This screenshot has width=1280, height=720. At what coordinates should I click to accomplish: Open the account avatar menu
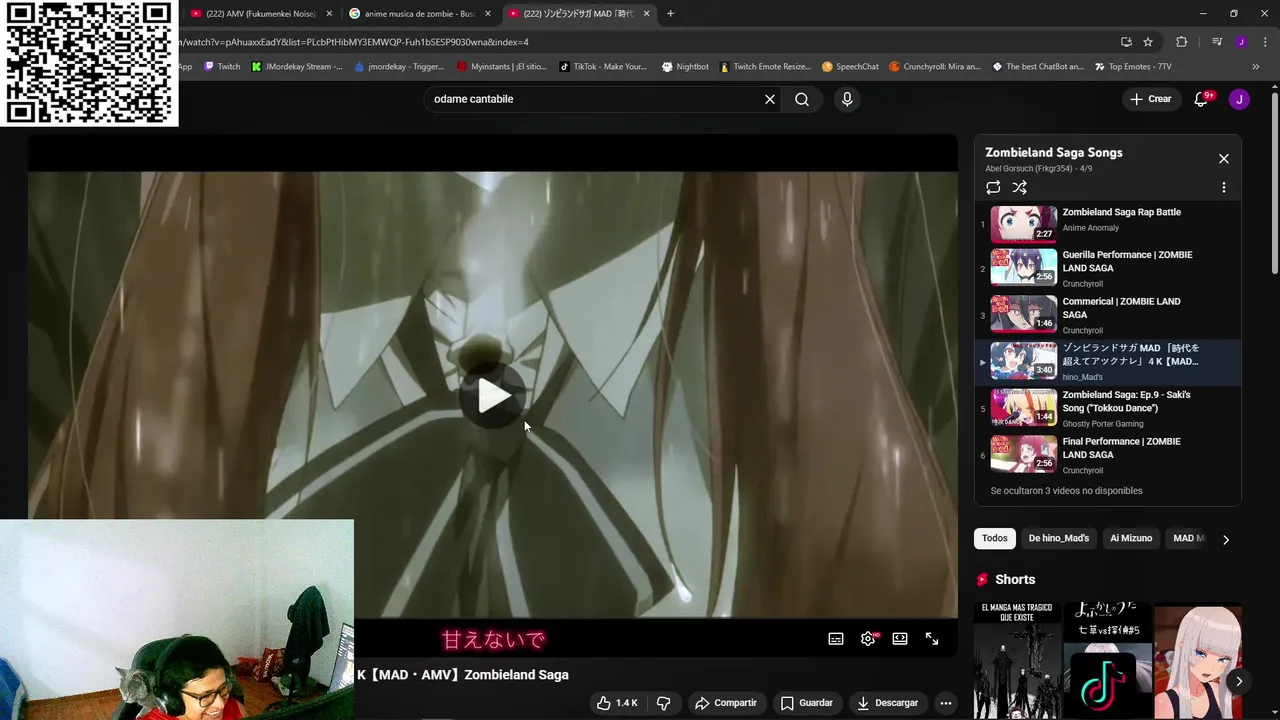click(1239, 99)
